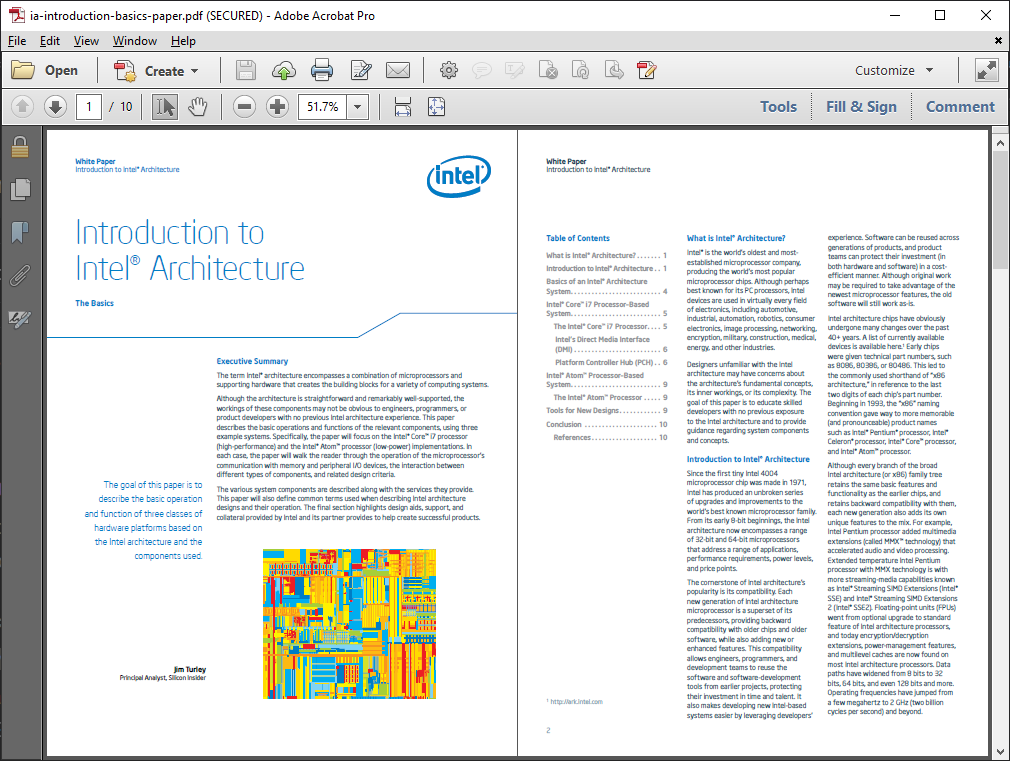Activate the Hand pan tool

coord(198,107)
